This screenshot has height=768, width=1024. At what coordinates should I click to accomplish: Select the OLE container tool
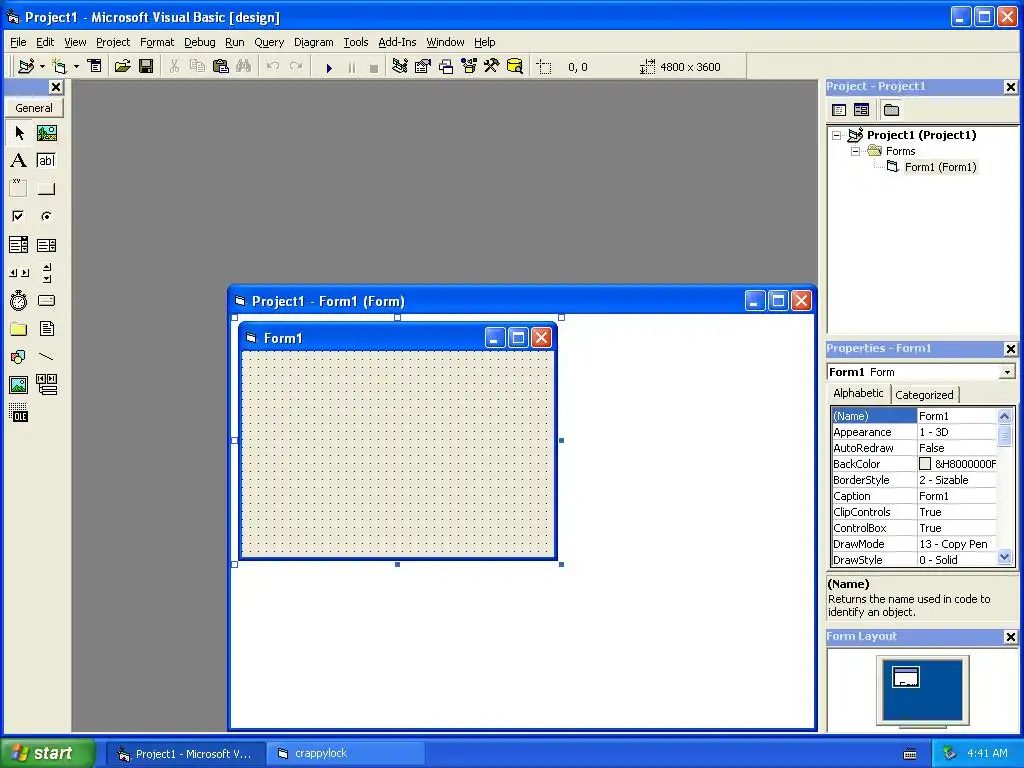19,413
